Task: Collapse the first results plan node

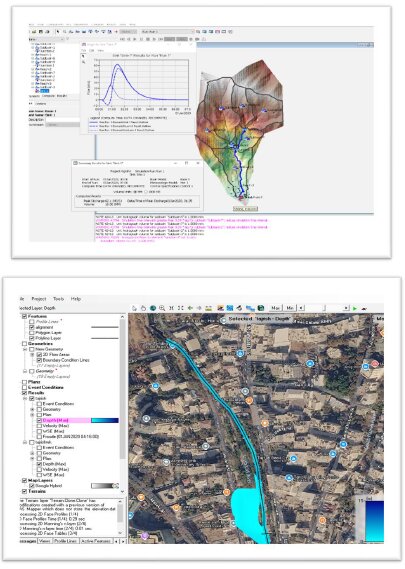Action: pos(25,398)
